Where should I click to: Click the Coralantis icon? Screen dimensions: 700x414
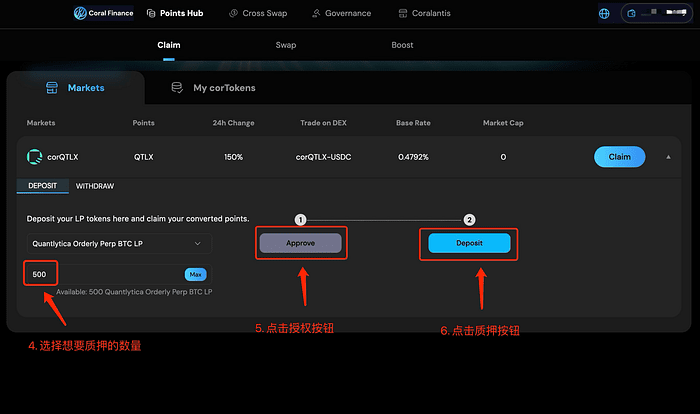point(403,13)
